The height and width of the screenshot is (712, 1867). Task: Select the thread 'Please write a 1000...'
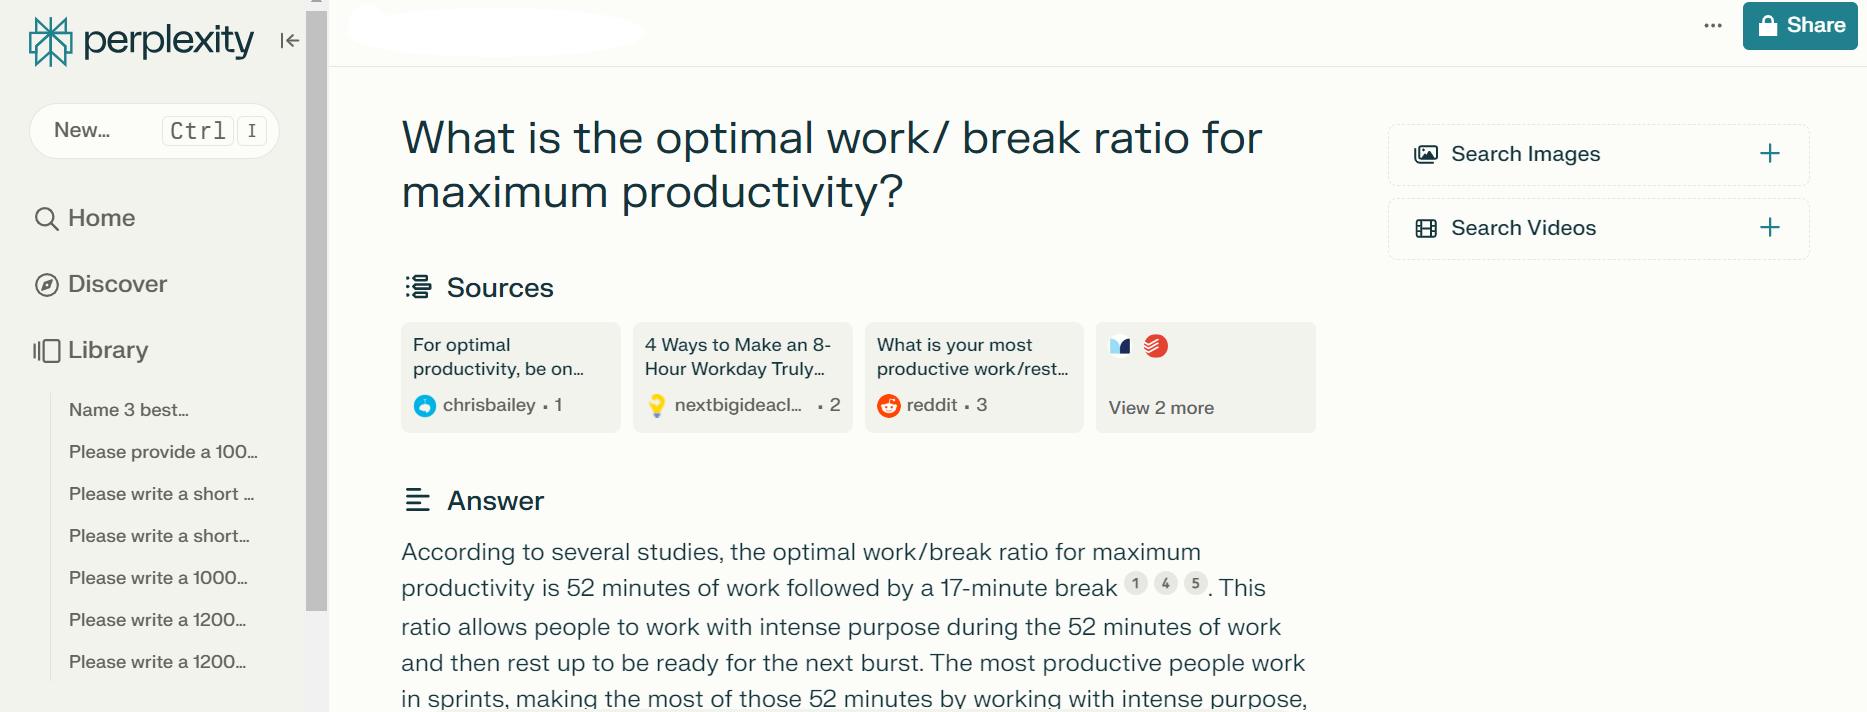156,578
